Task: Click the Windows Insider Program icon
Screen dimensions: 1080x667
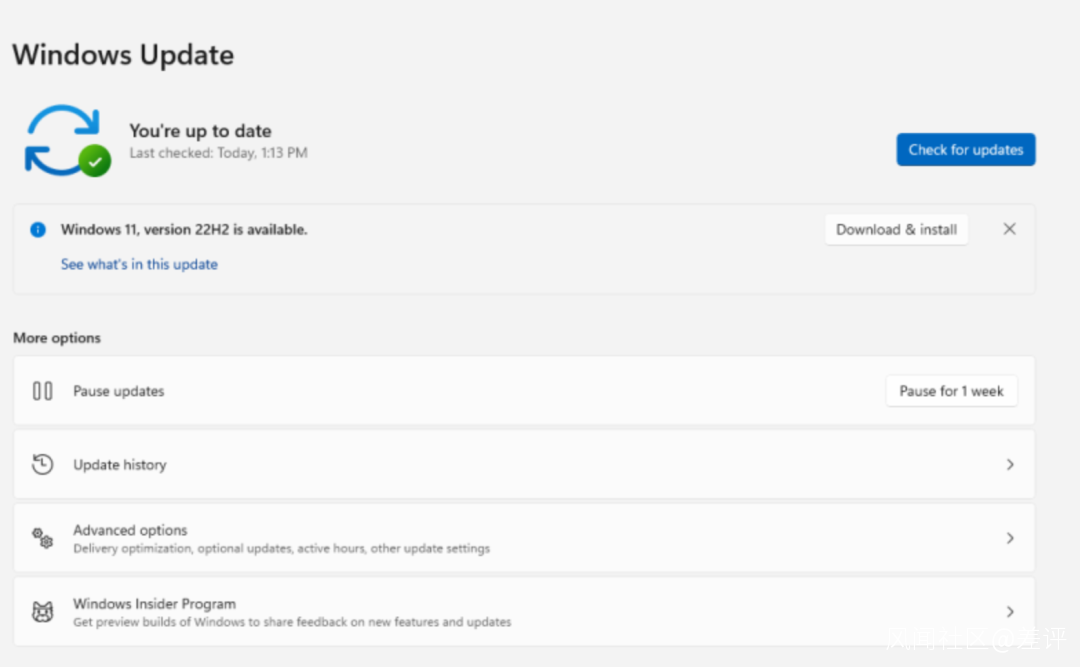Action: 42,611
